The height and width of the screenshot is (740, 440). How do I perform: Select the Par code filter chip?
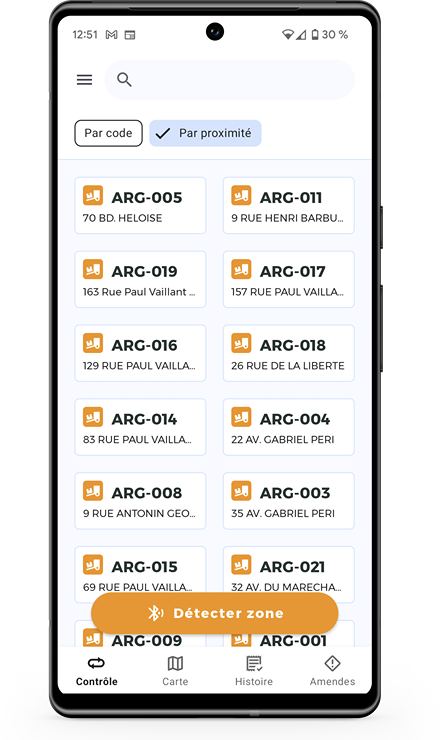[x=108, y=133]
